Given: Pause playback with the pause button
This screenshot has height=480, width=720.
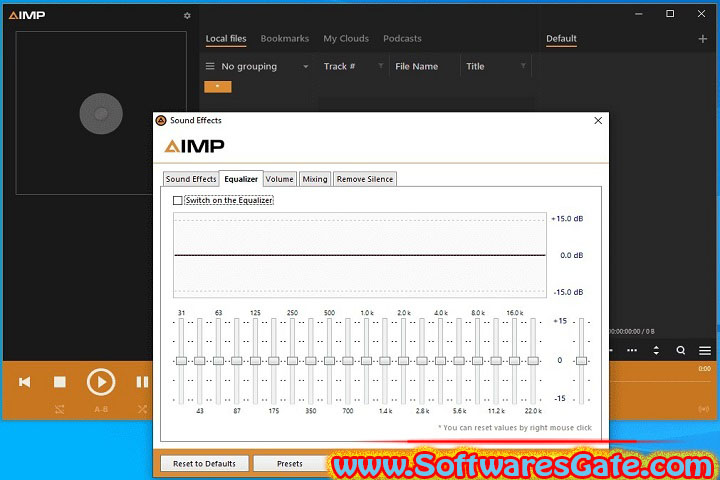Looking at the screenshot, I should coord(142,382).
